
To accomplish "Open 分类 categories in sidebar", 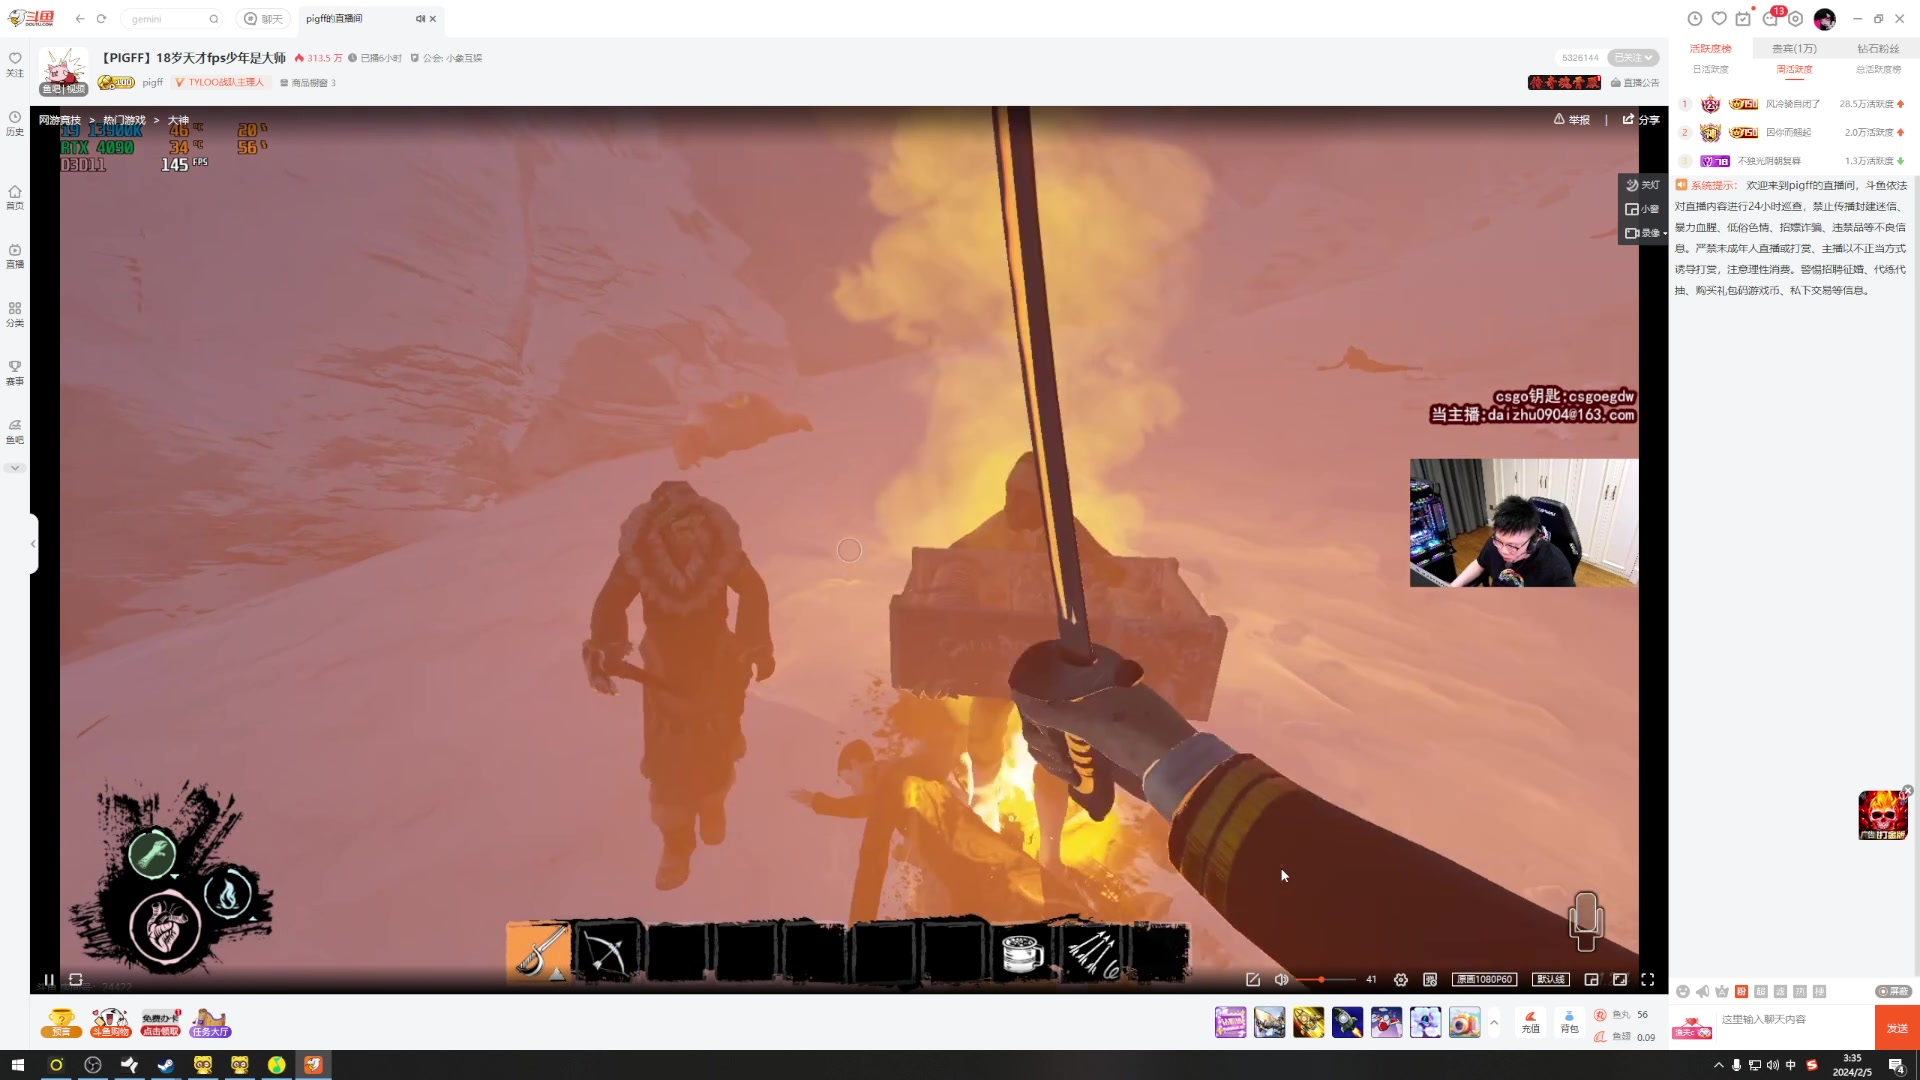I will 15,314.
